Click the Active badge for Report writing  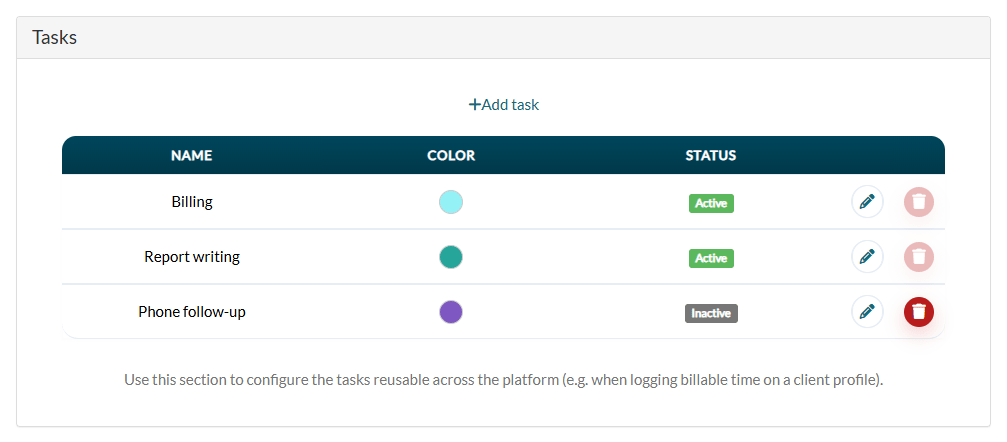(711, 258)
